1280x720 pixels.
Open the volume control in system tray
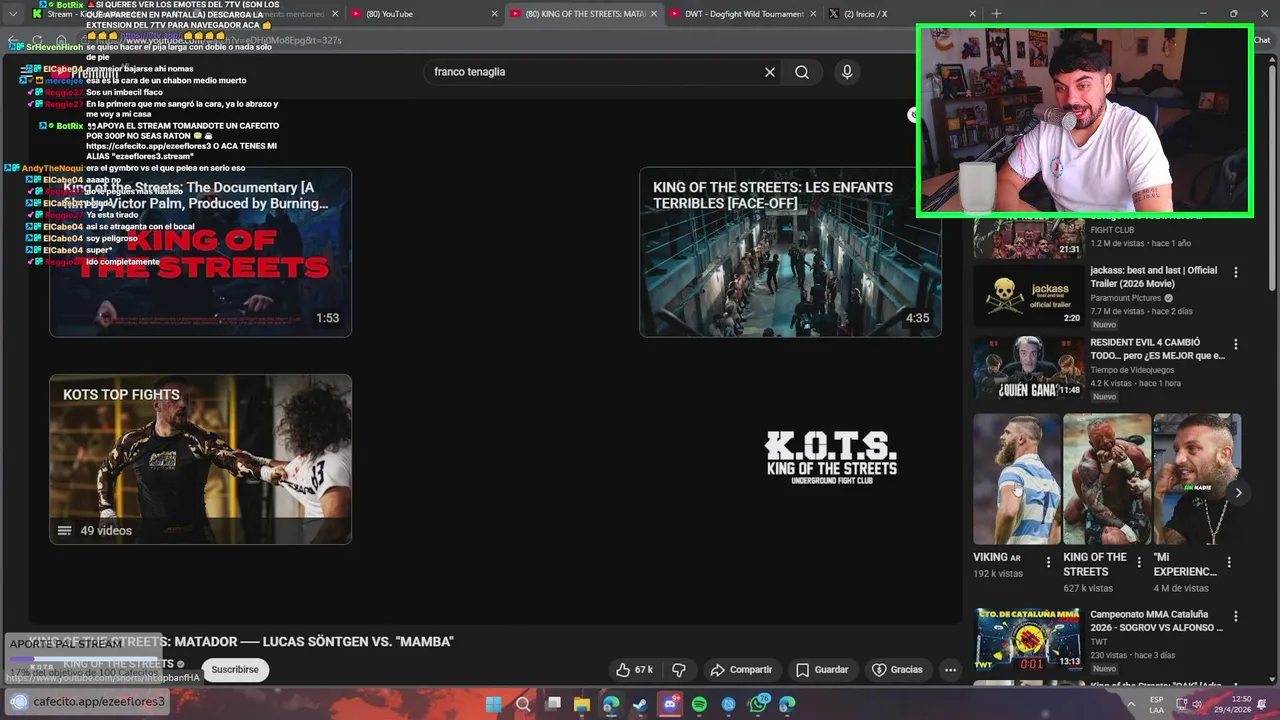1197,704
